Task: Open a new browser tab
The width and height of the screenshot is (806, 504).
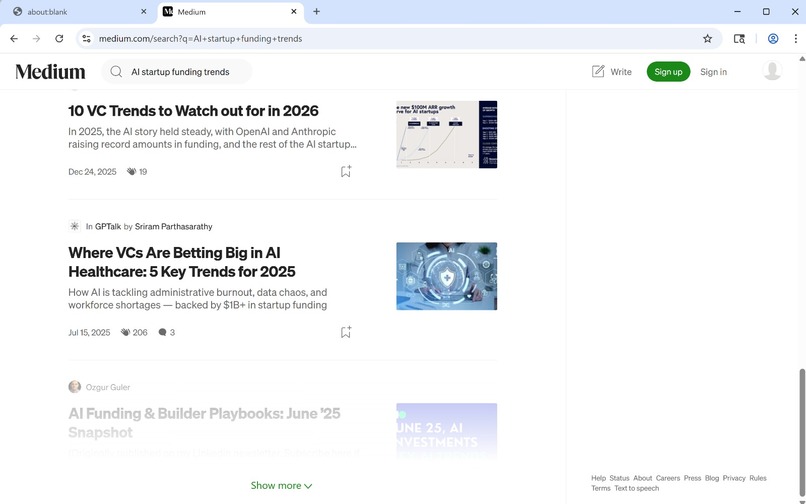Action: click(316, 11)
